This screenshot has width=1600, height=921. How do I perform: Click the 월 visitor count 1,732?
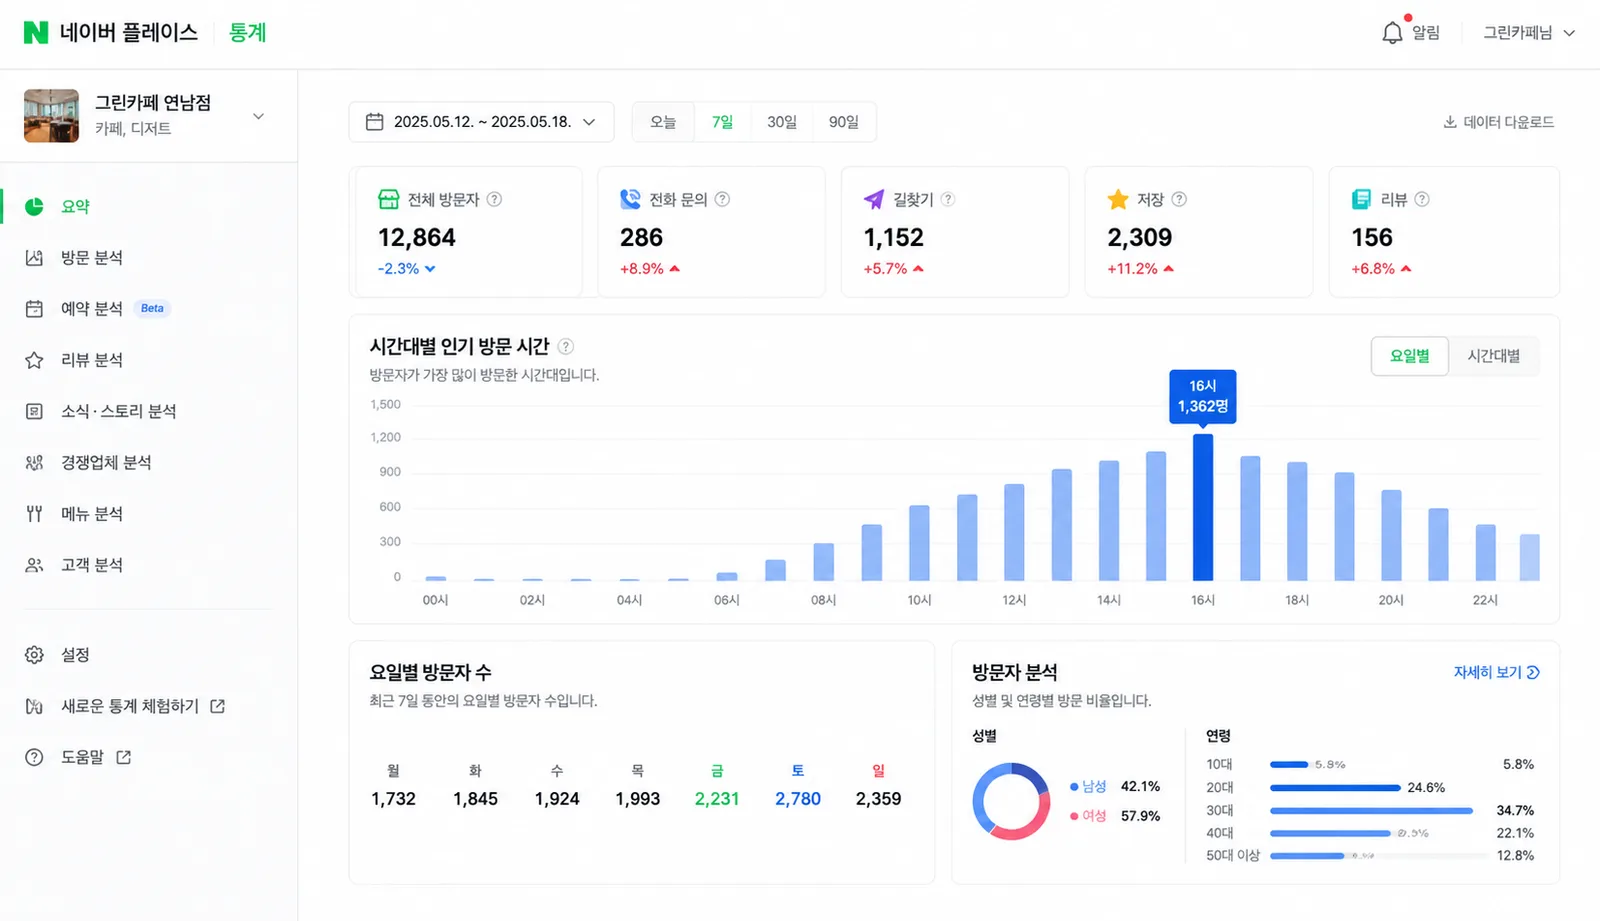pyautogui.click(x=393, y=799)
